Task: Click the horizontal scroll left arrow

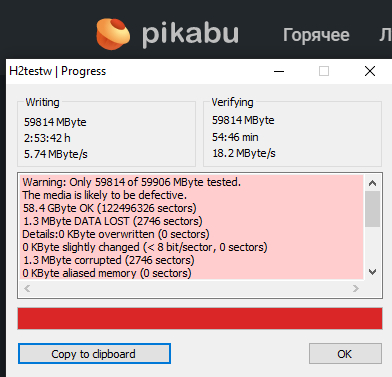Action: coord(27,288)
